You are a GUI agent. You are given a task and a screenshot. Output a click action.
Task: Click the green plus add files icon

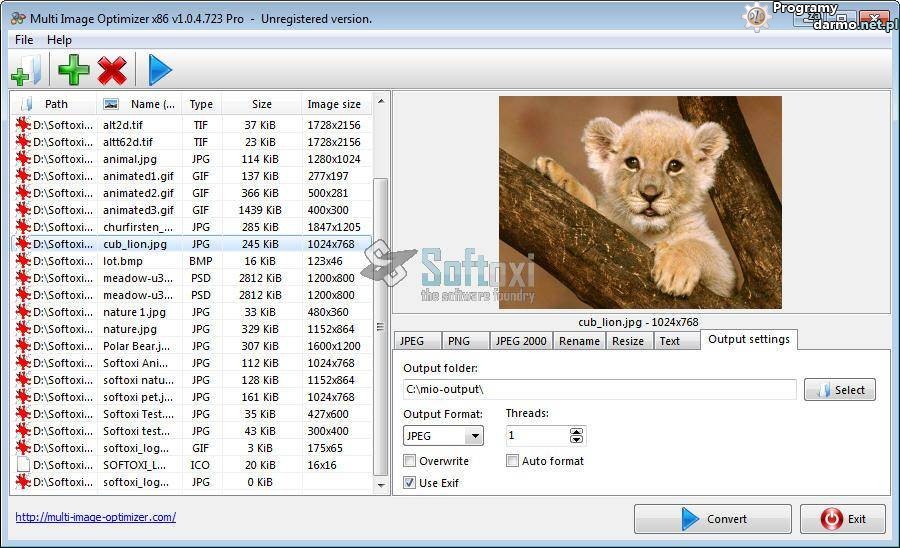73,70
